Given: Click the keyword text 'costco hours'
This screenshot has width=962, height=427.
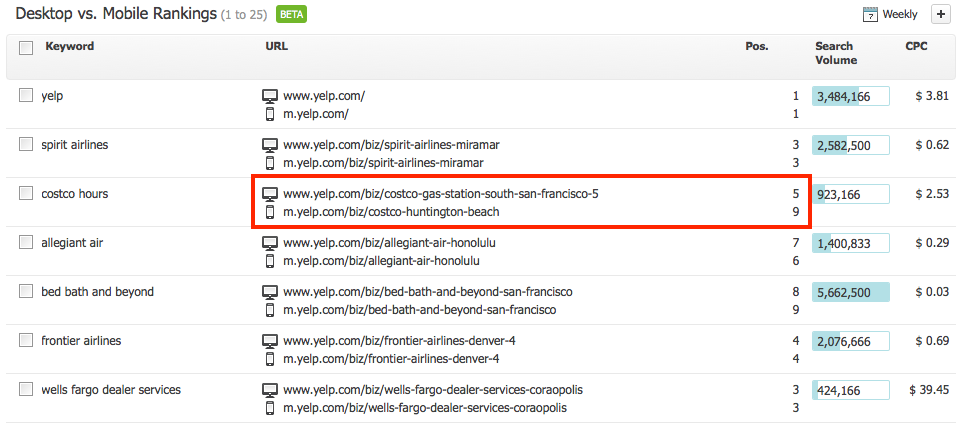Looking at the screenshot, I should tap(74, 194).
